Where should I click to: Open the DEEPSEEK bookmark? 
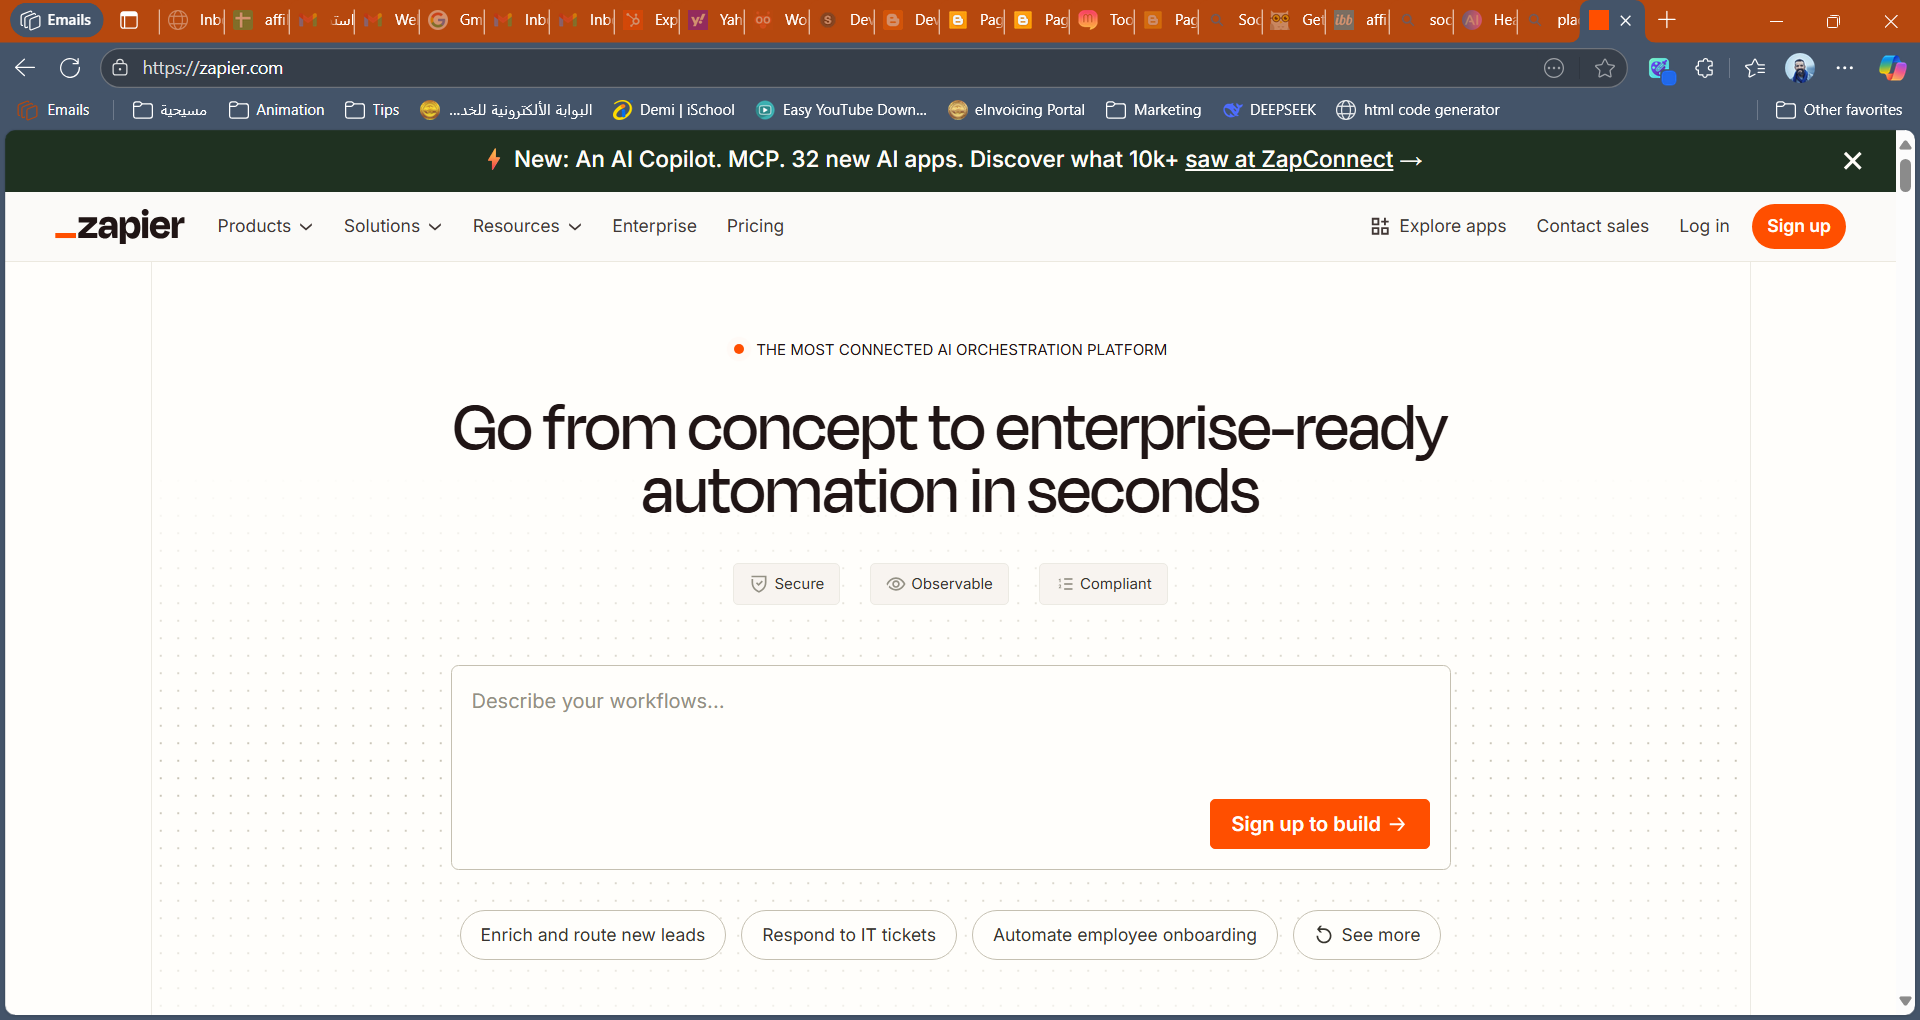[x=1270, y=110]
